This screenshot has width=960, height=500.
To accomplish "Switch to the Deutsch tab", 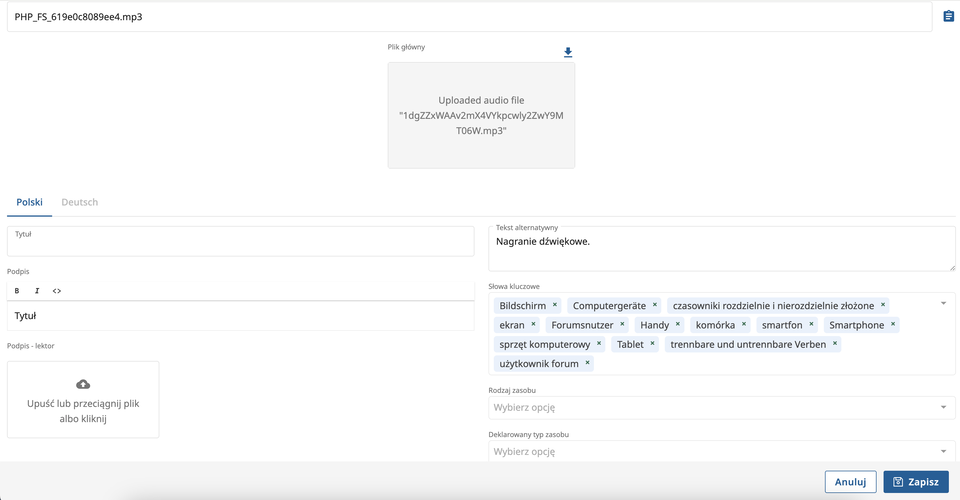I will coord(80,202).
